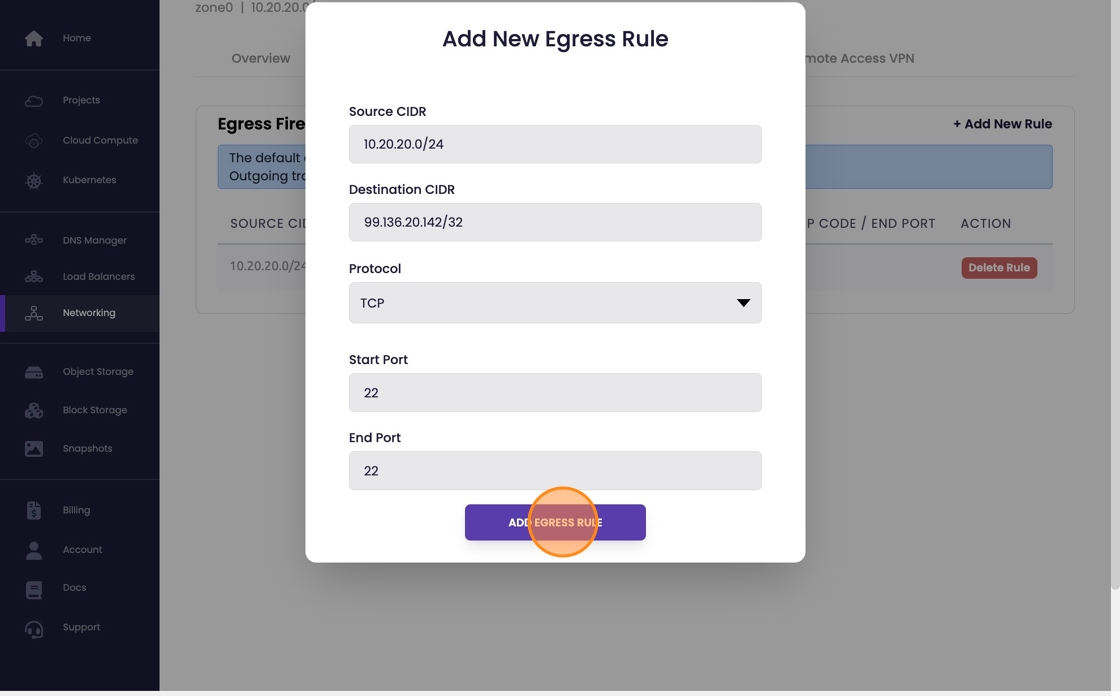Viewport: 1120px width, 696px height.
Task: Select the Load Balancers icon
Action: tap(34, 277)
